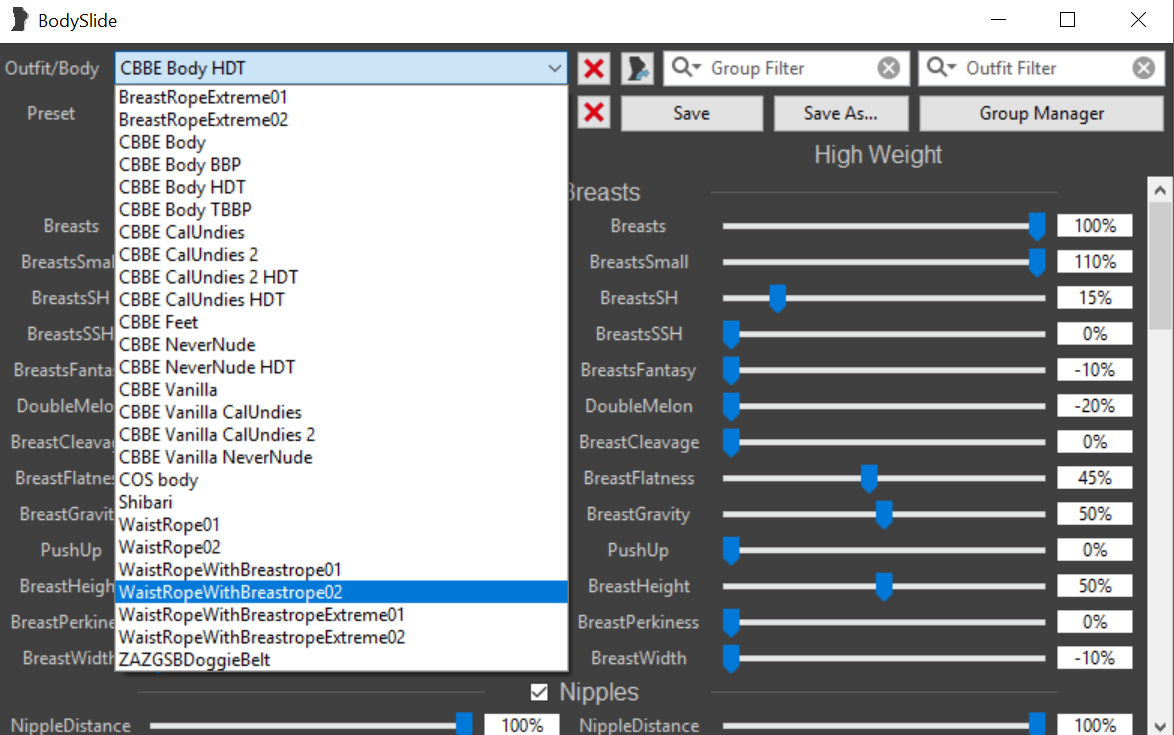Select ZAZGSBDoggieBelt outfit
This screenshot has width=1174, height=735.
click(x=341, y=659)
